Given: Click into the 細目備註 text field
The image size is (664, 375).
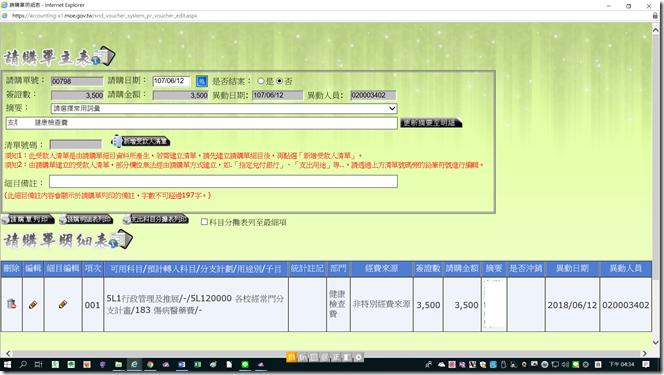Looking at the screenshot, I should click(223, 182).
